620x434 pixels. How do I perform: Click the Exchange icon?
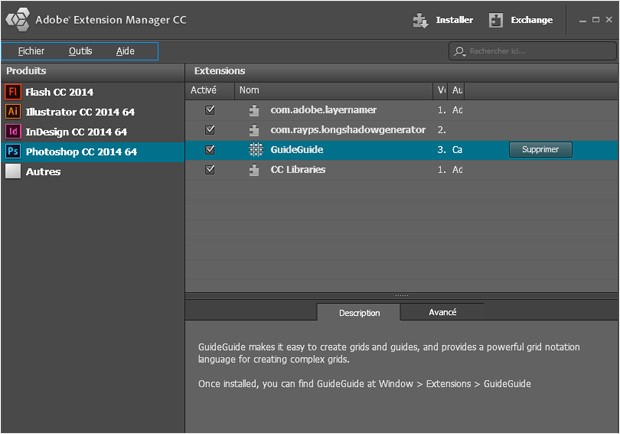[496, 20]
